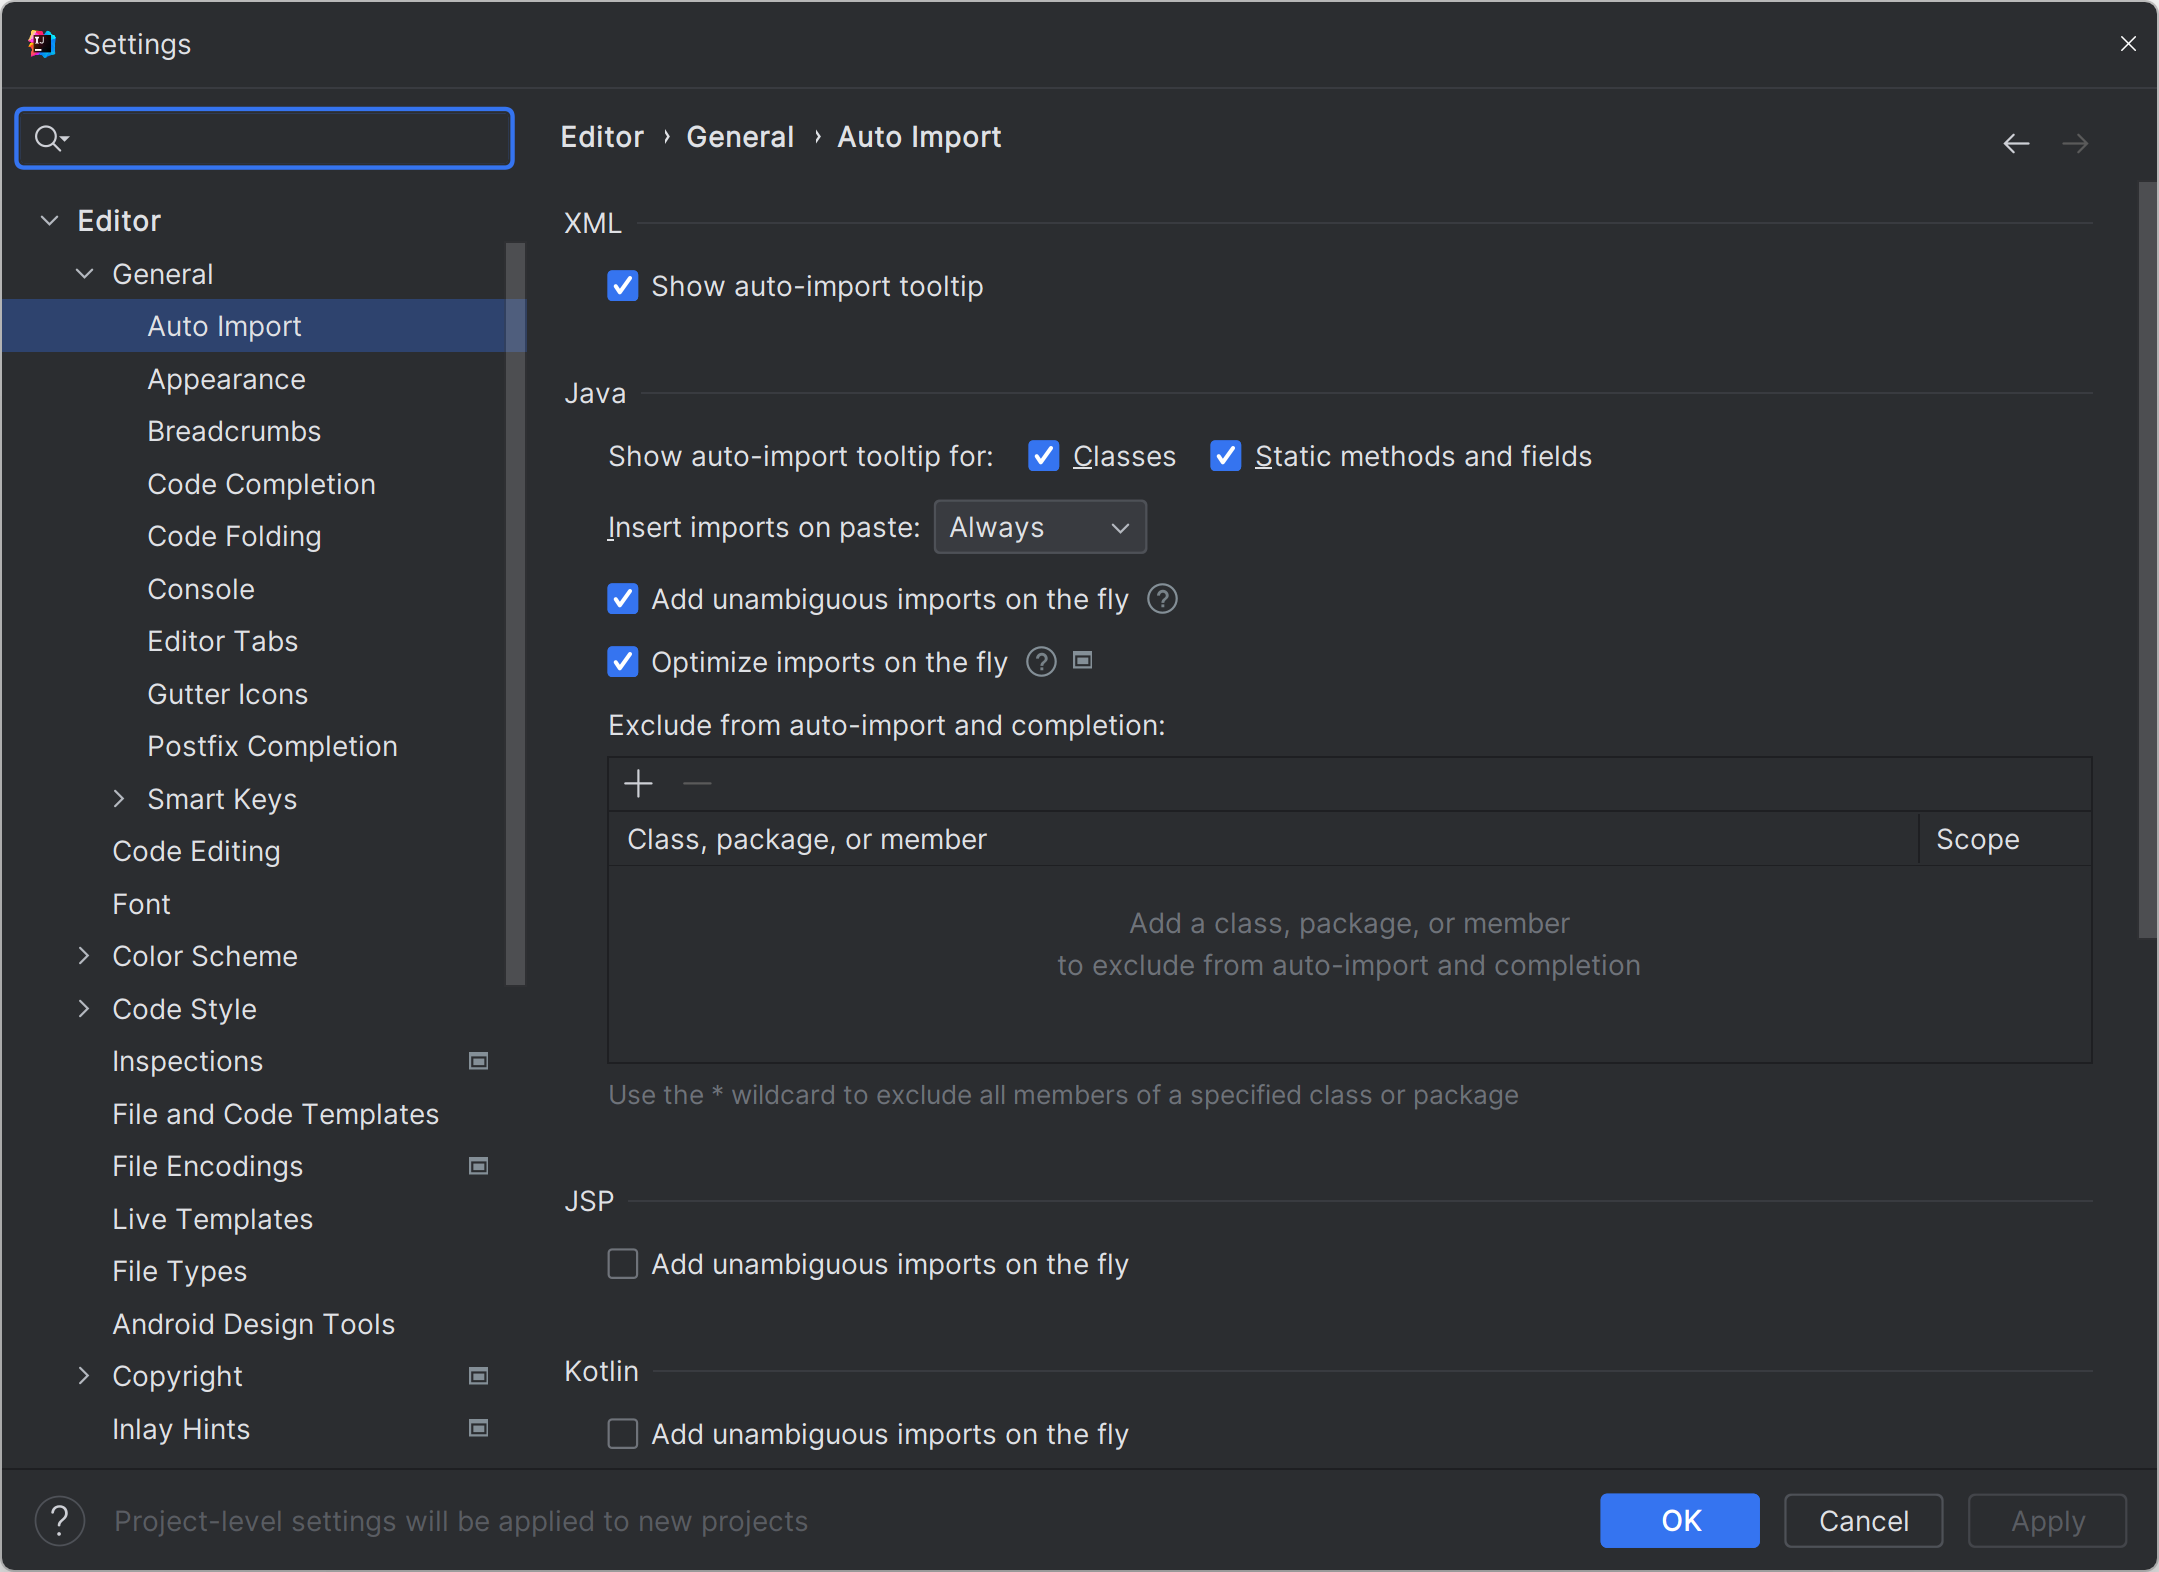The image size is (2159, 1572).
Task: Select File Encodings in the tree
Action: pos(208,1166)
